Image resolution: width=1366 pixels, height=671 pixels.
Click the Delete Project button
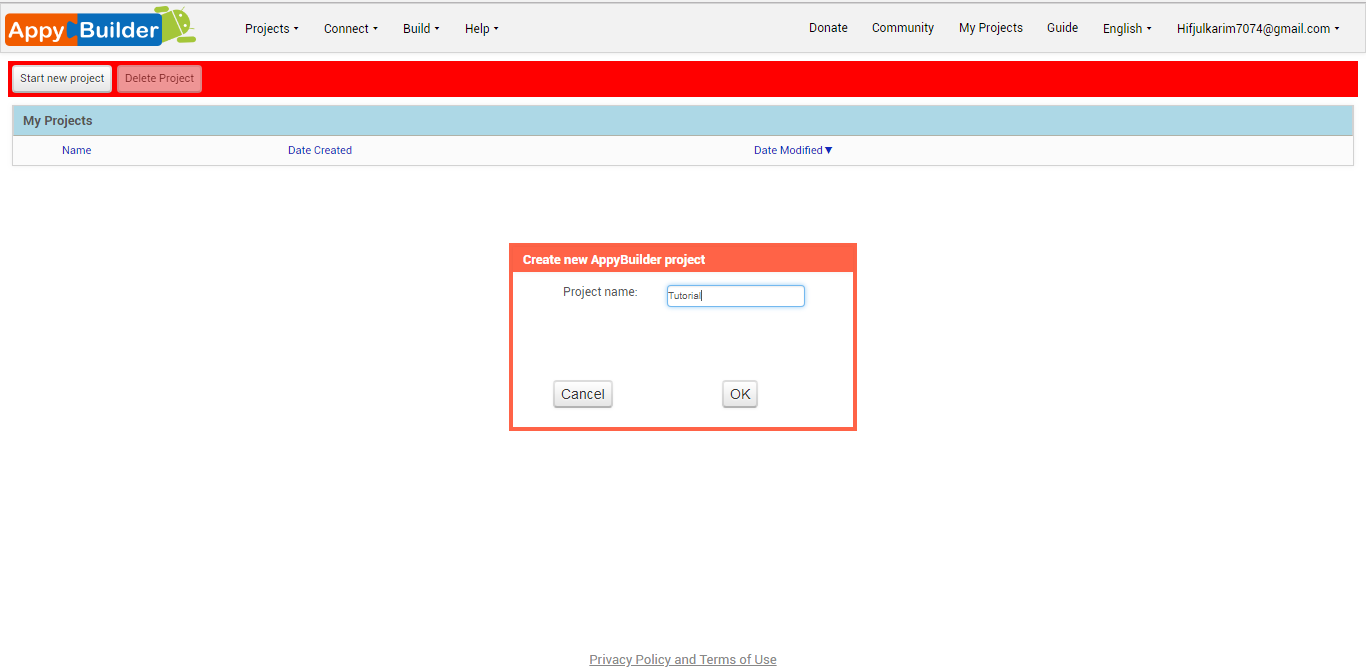pos(159,78)
